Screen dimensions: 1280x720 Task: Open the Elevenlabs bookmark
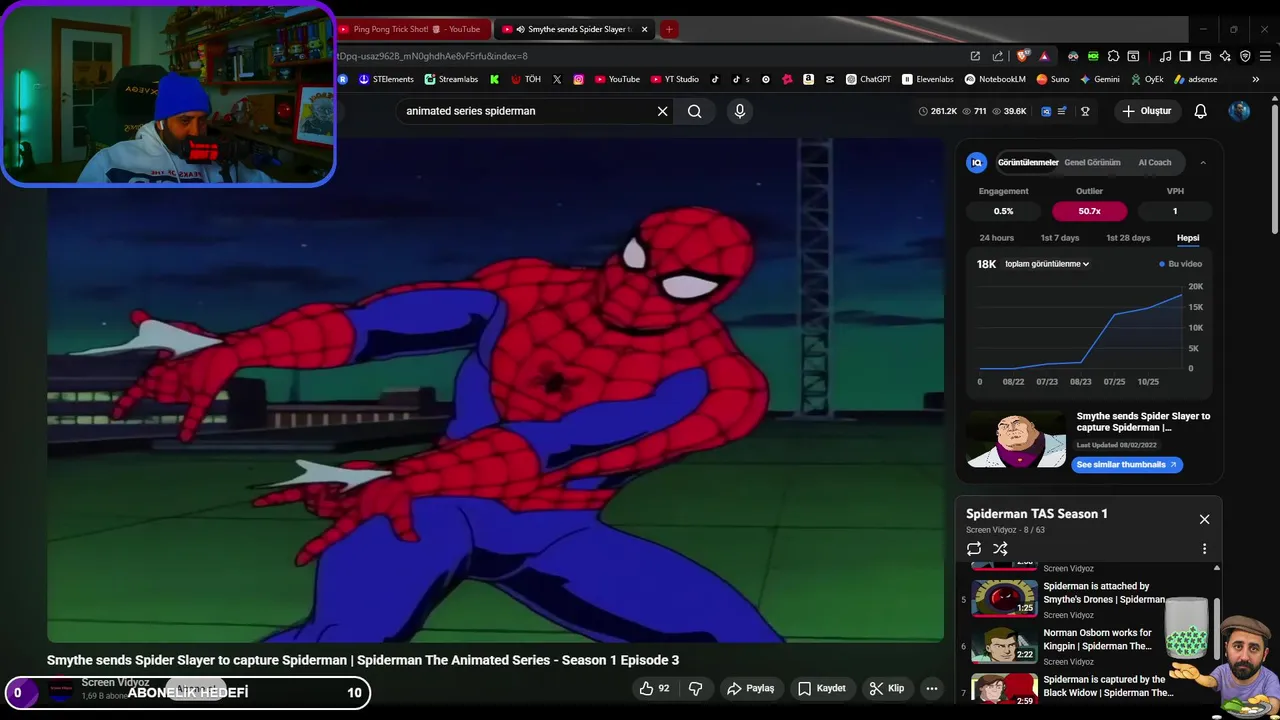[x=928, y=79]
